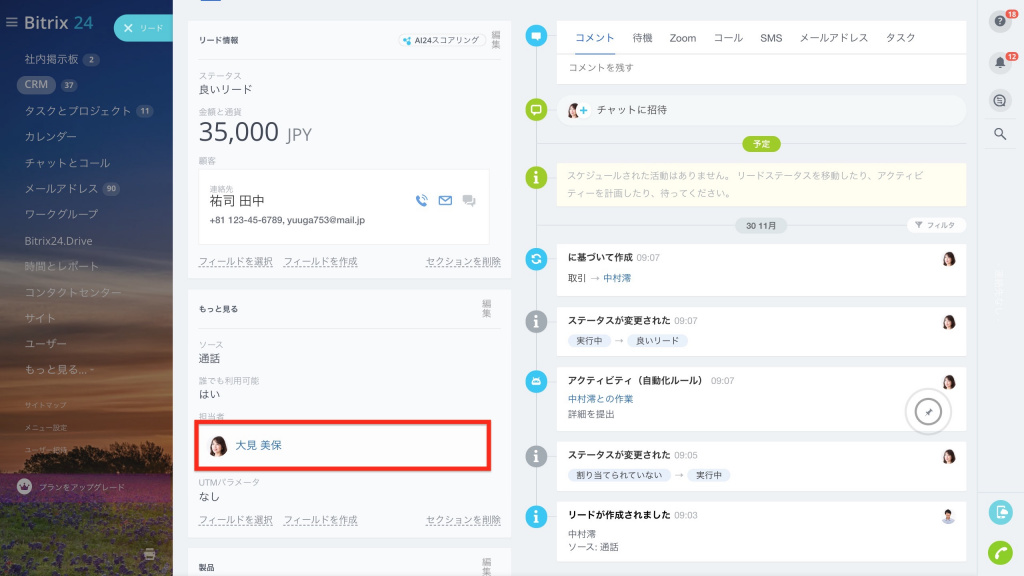Image resolution: width=1024 pixels, height=576 pixels.
Task: Click チャットに招待 invite area
Action: coord(761,110)
